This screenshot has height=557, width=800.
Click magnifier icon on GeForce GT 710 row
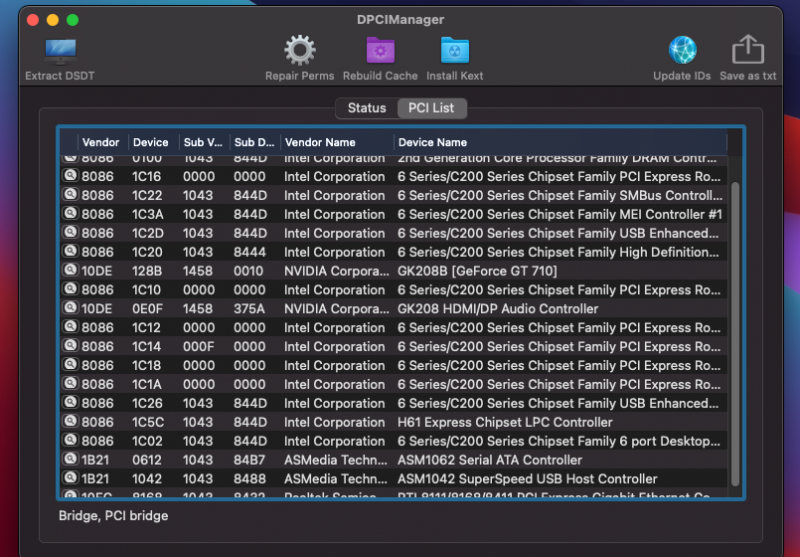[70, 270]
